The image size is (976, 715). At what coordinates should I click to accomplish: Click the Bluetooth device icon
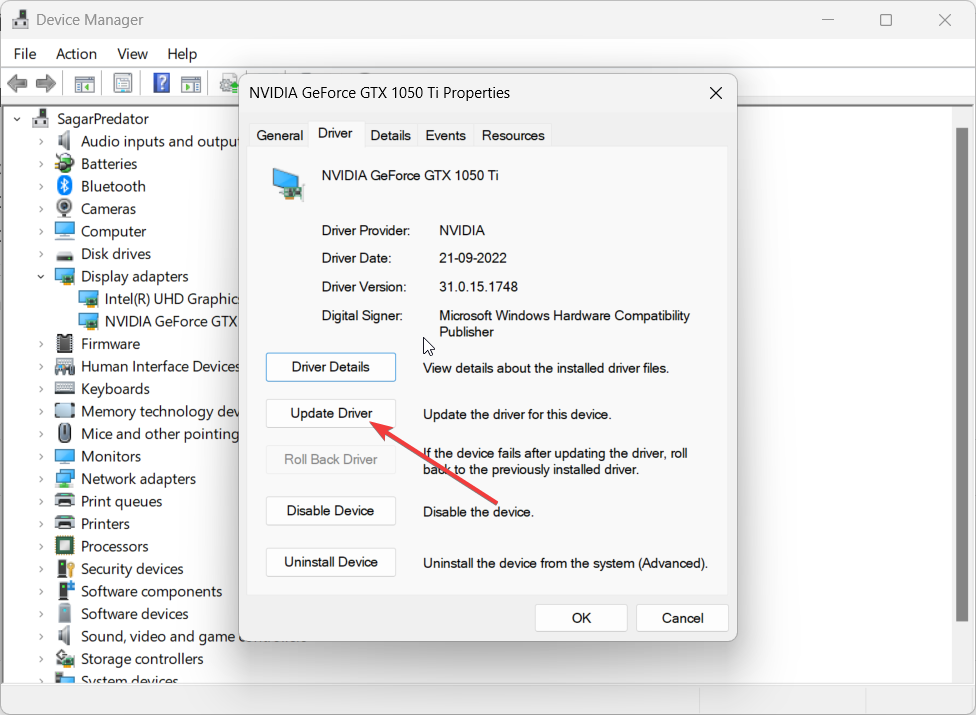pyautogui.click(x=65, y=186)
